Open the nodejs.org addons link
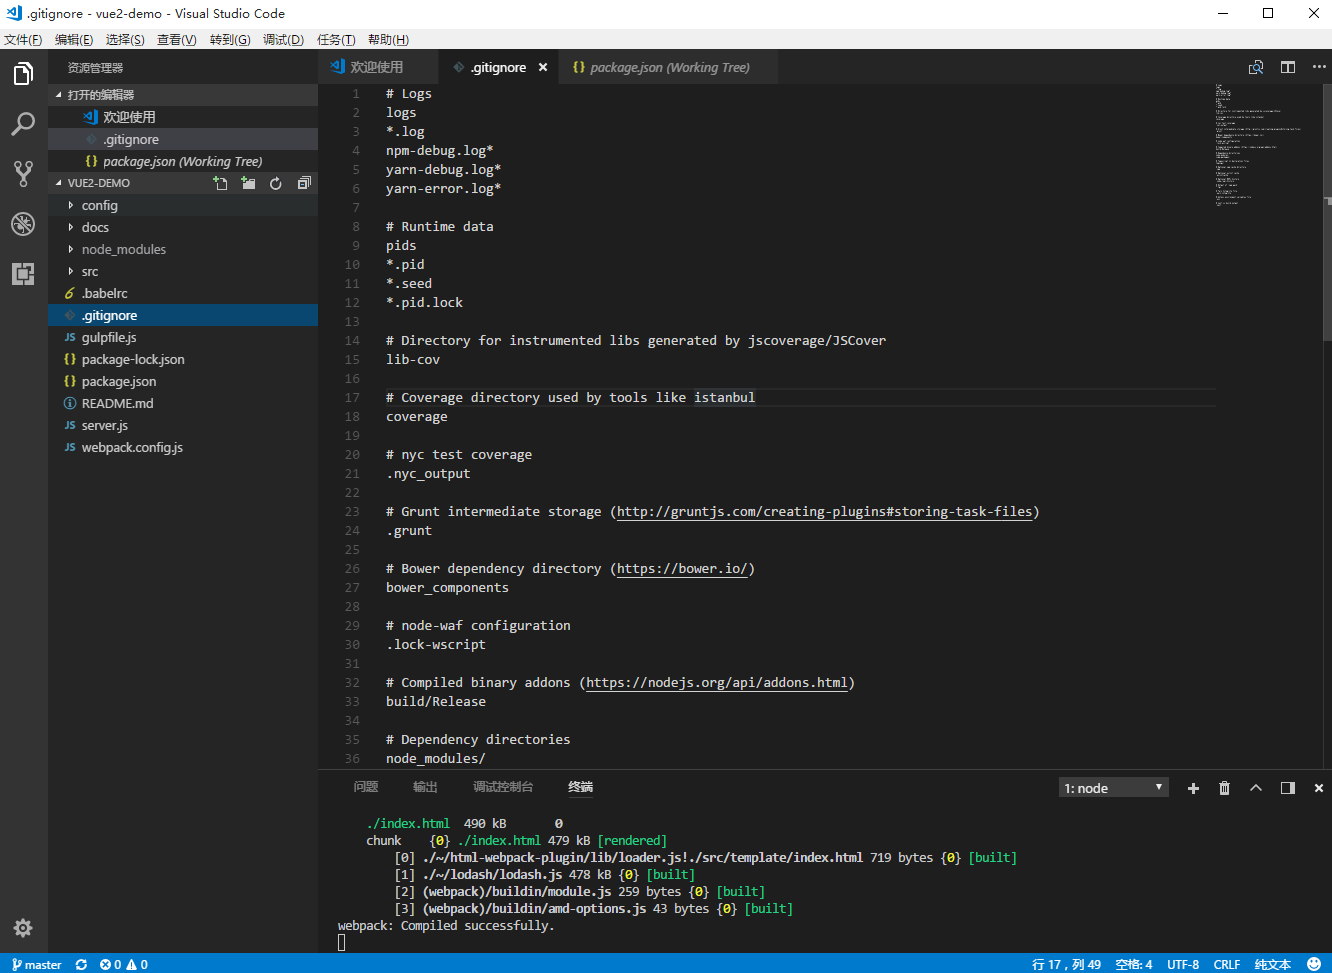1332x973 pixels. click(716, 682)
